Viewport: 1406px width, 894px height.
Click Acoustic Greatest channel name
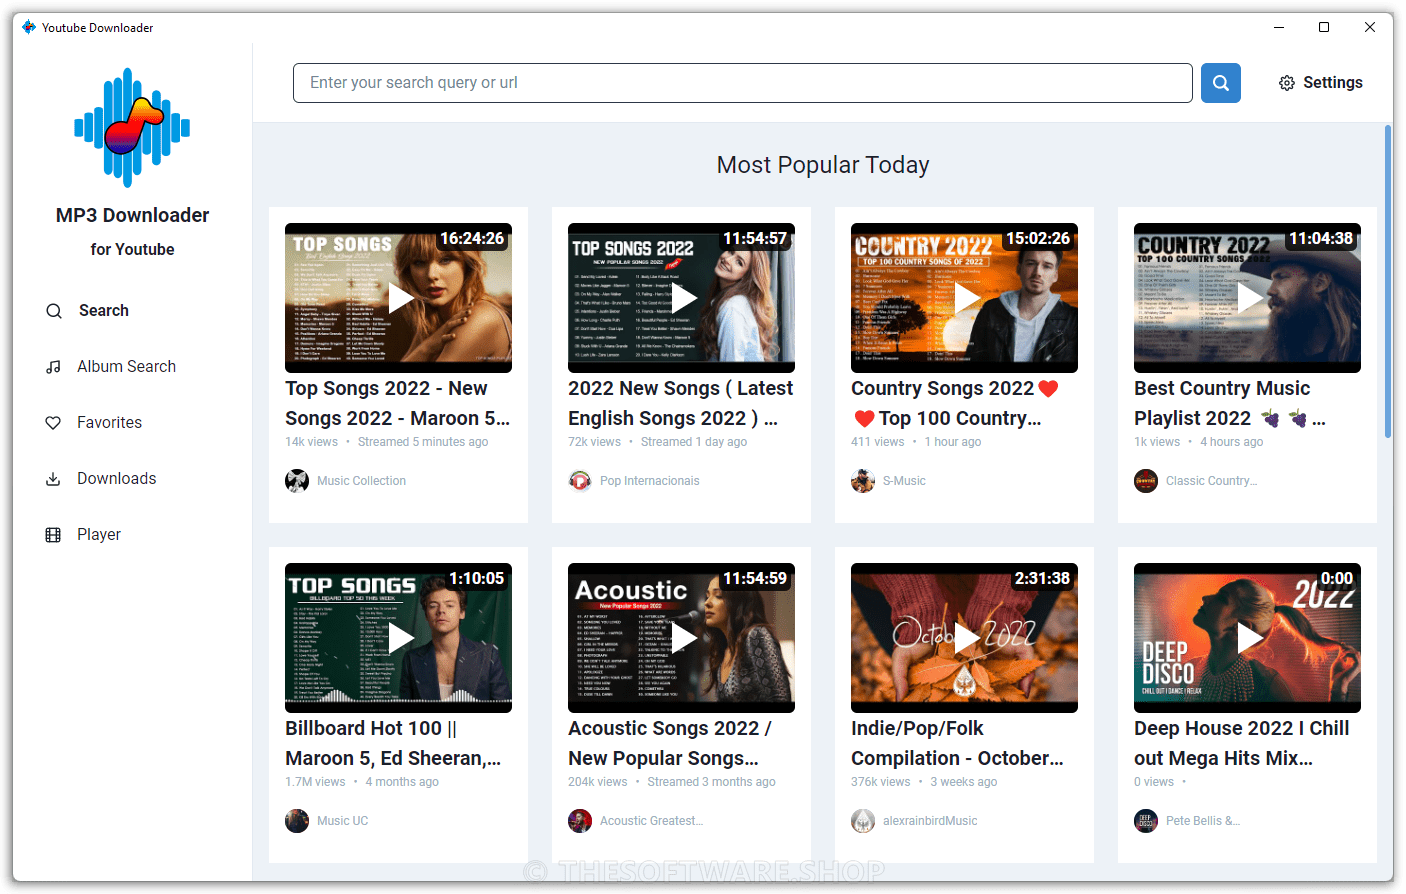click(651, 821)
